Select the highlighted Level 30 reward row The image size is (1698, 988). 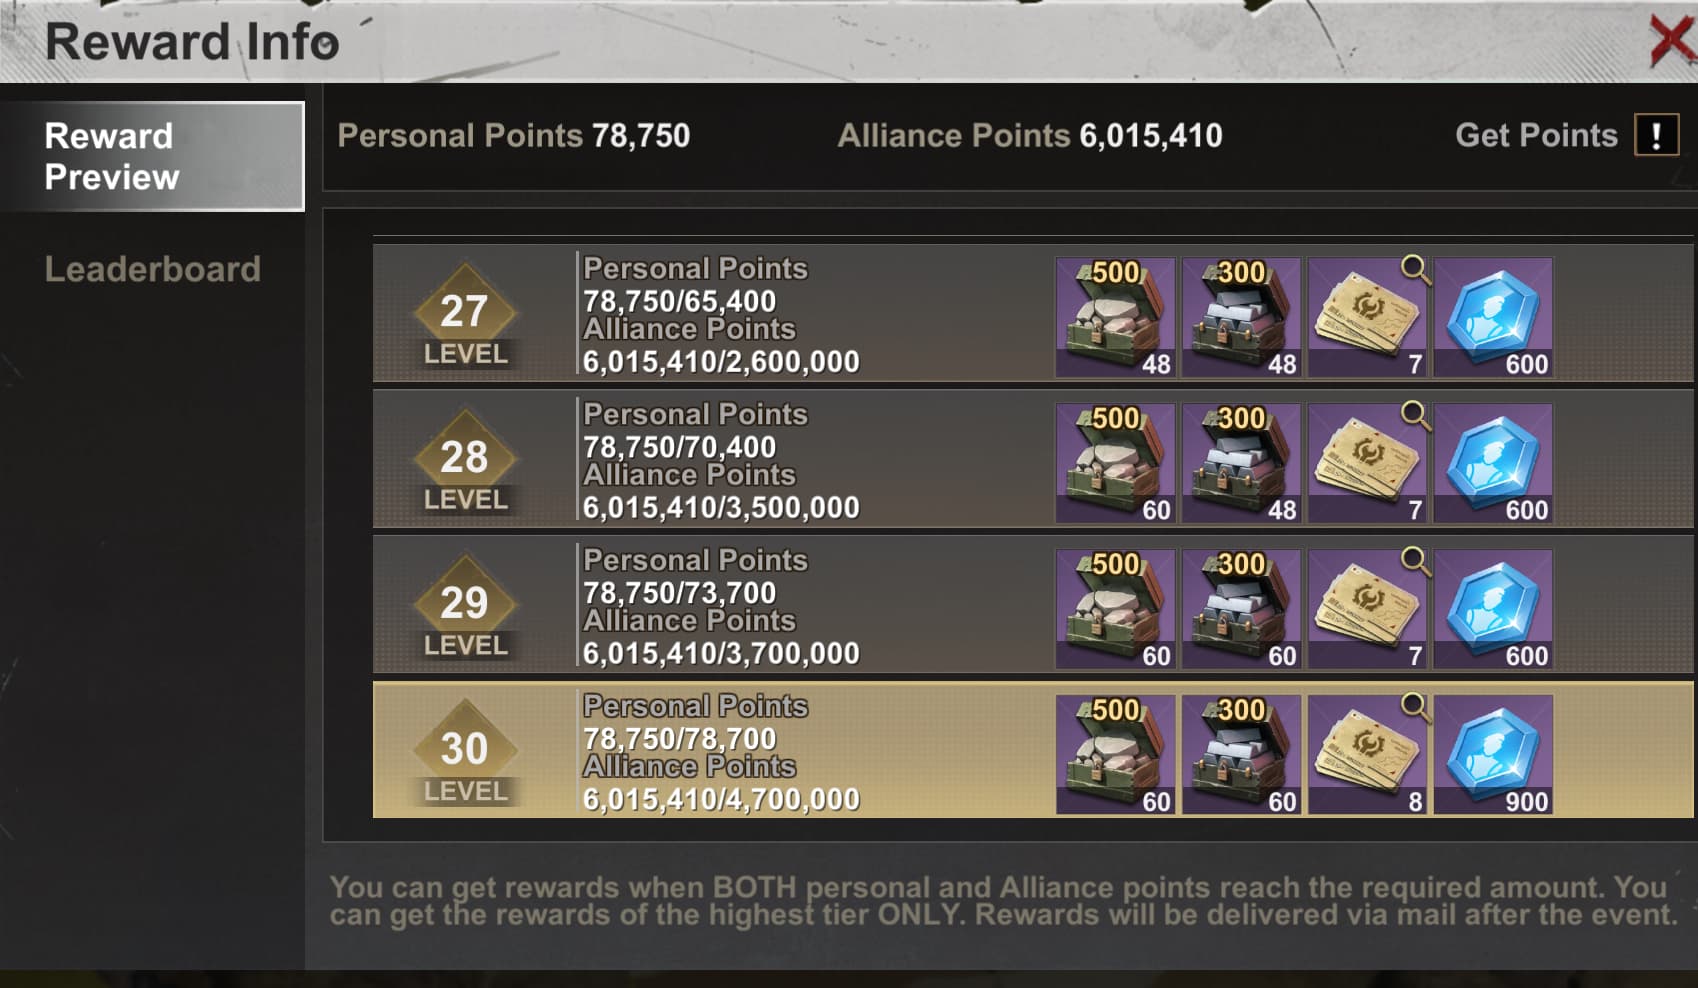point(1033,750)
